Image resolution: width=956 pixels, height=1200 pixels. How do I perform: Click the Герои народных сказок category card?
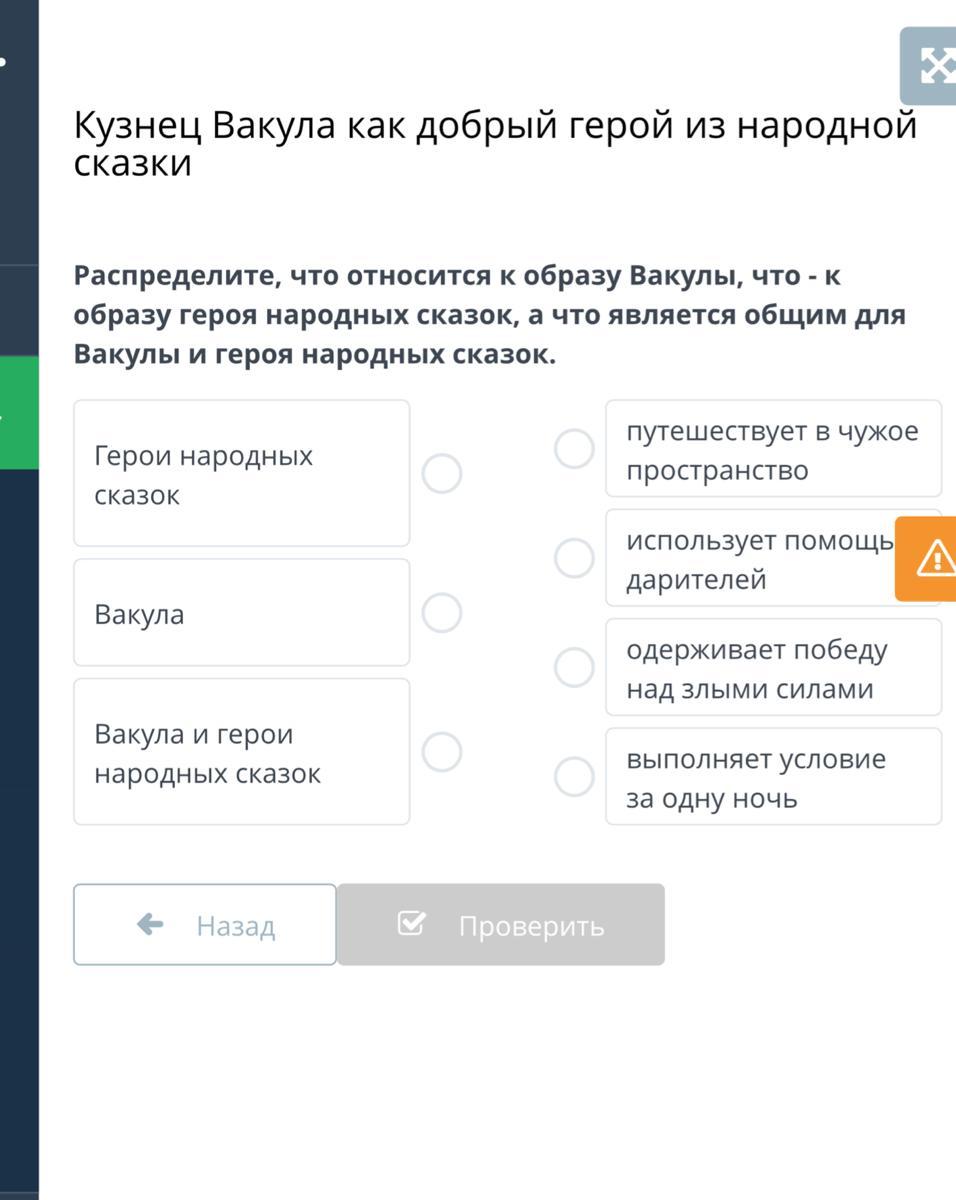tap(242, 473)
